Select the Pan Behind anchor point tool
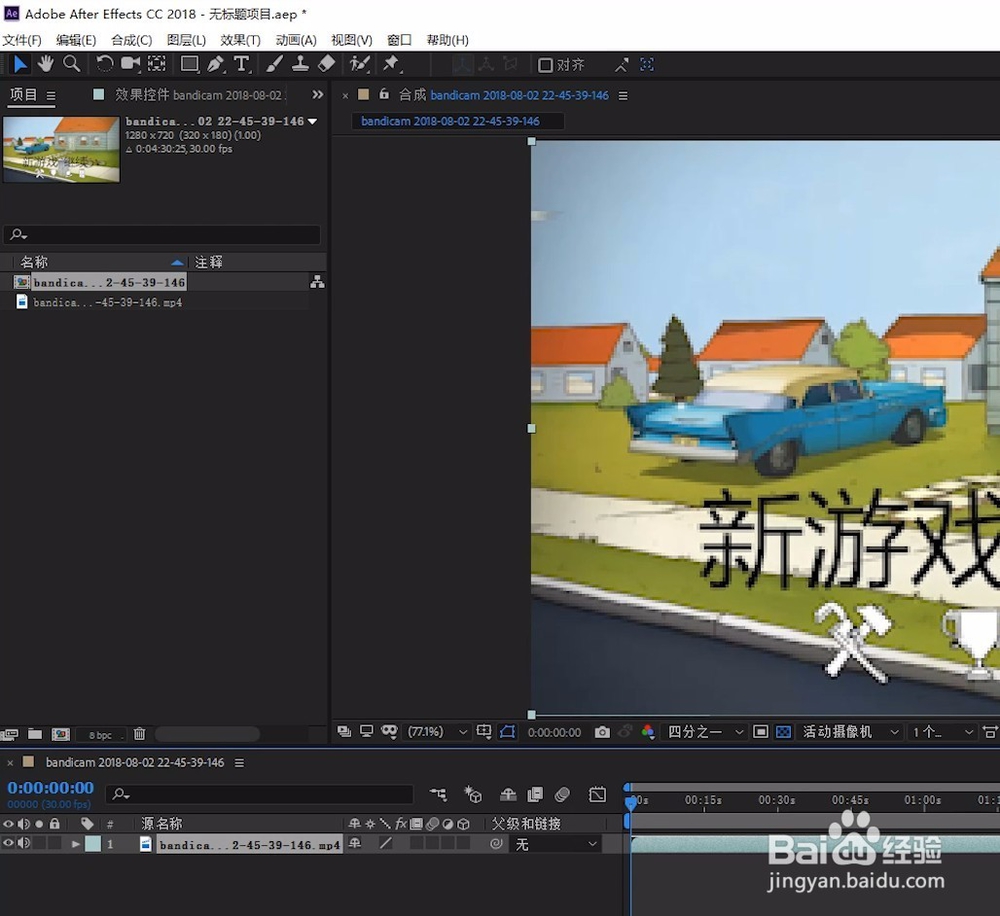This screenshot has height=916, width=1000. coord(157,64)
